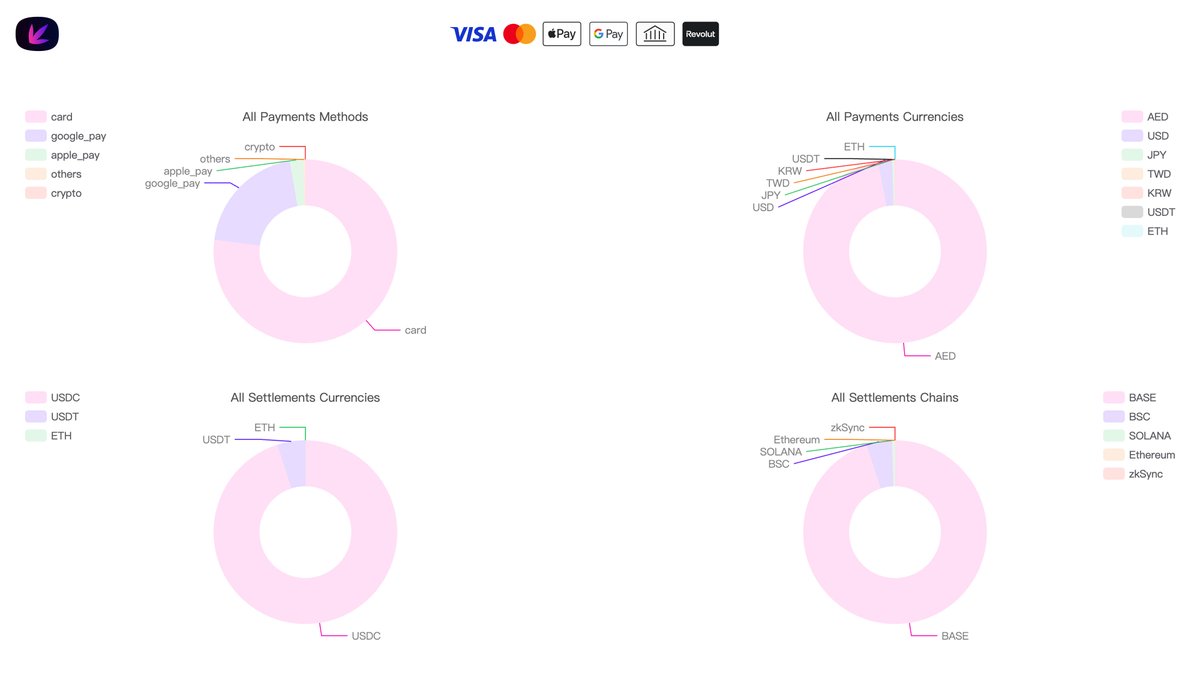
Task: Click the purple BSC slice in Settlements Chains
Action: tap(881, 464)
